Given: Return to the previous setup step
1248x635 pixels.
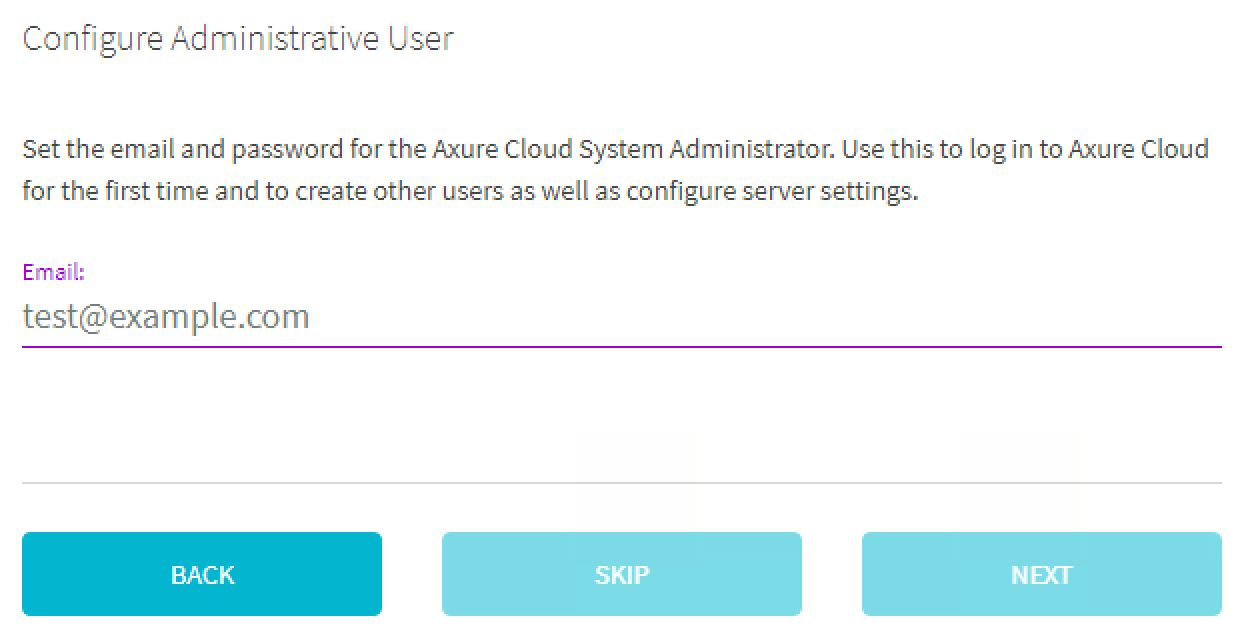Looking at the screenshot, I should pos(202,574).
